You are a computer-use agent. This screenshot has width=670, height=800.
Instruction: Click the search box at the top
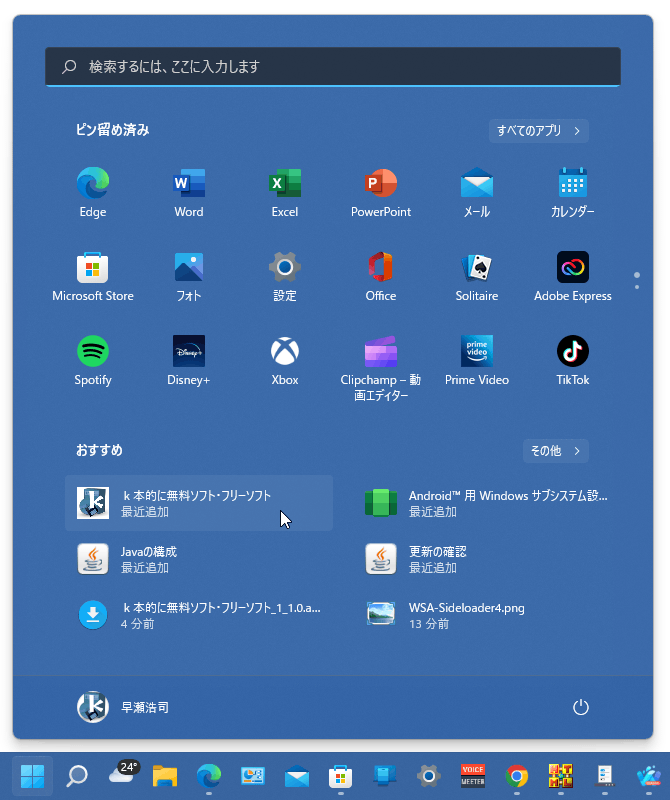(x=333, y=66)
